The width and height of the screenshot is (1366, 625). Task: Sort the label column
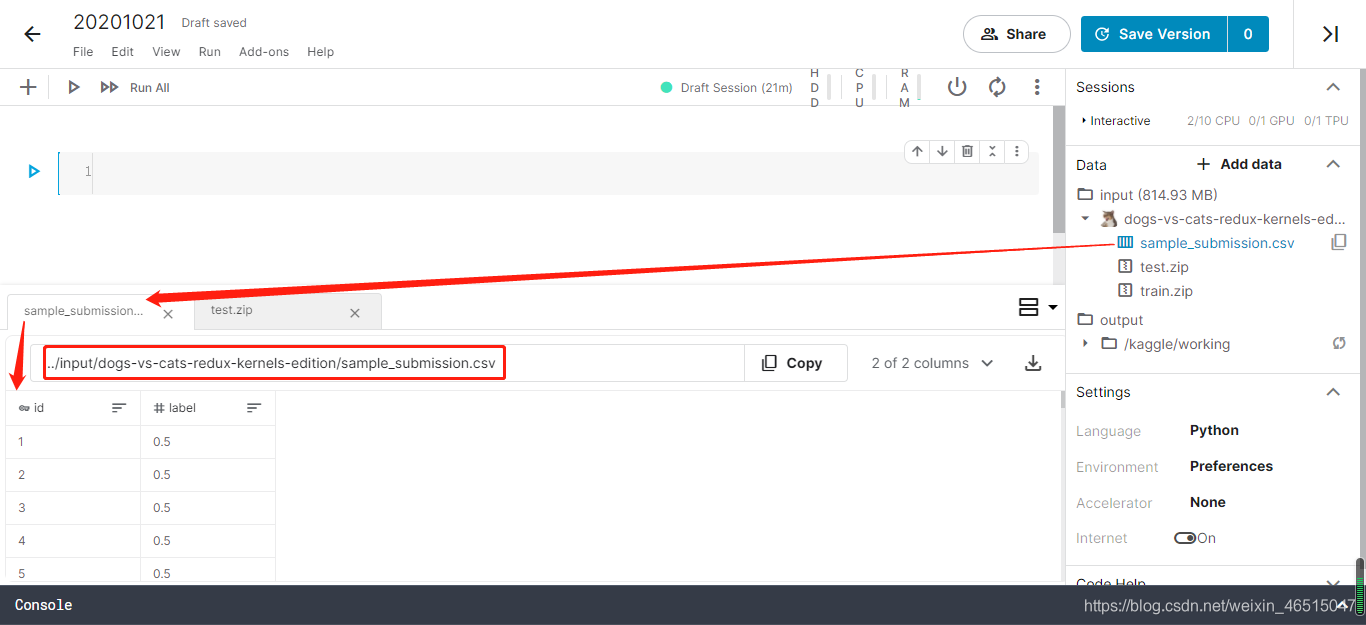pyautogui.click(x=254, y=408)
